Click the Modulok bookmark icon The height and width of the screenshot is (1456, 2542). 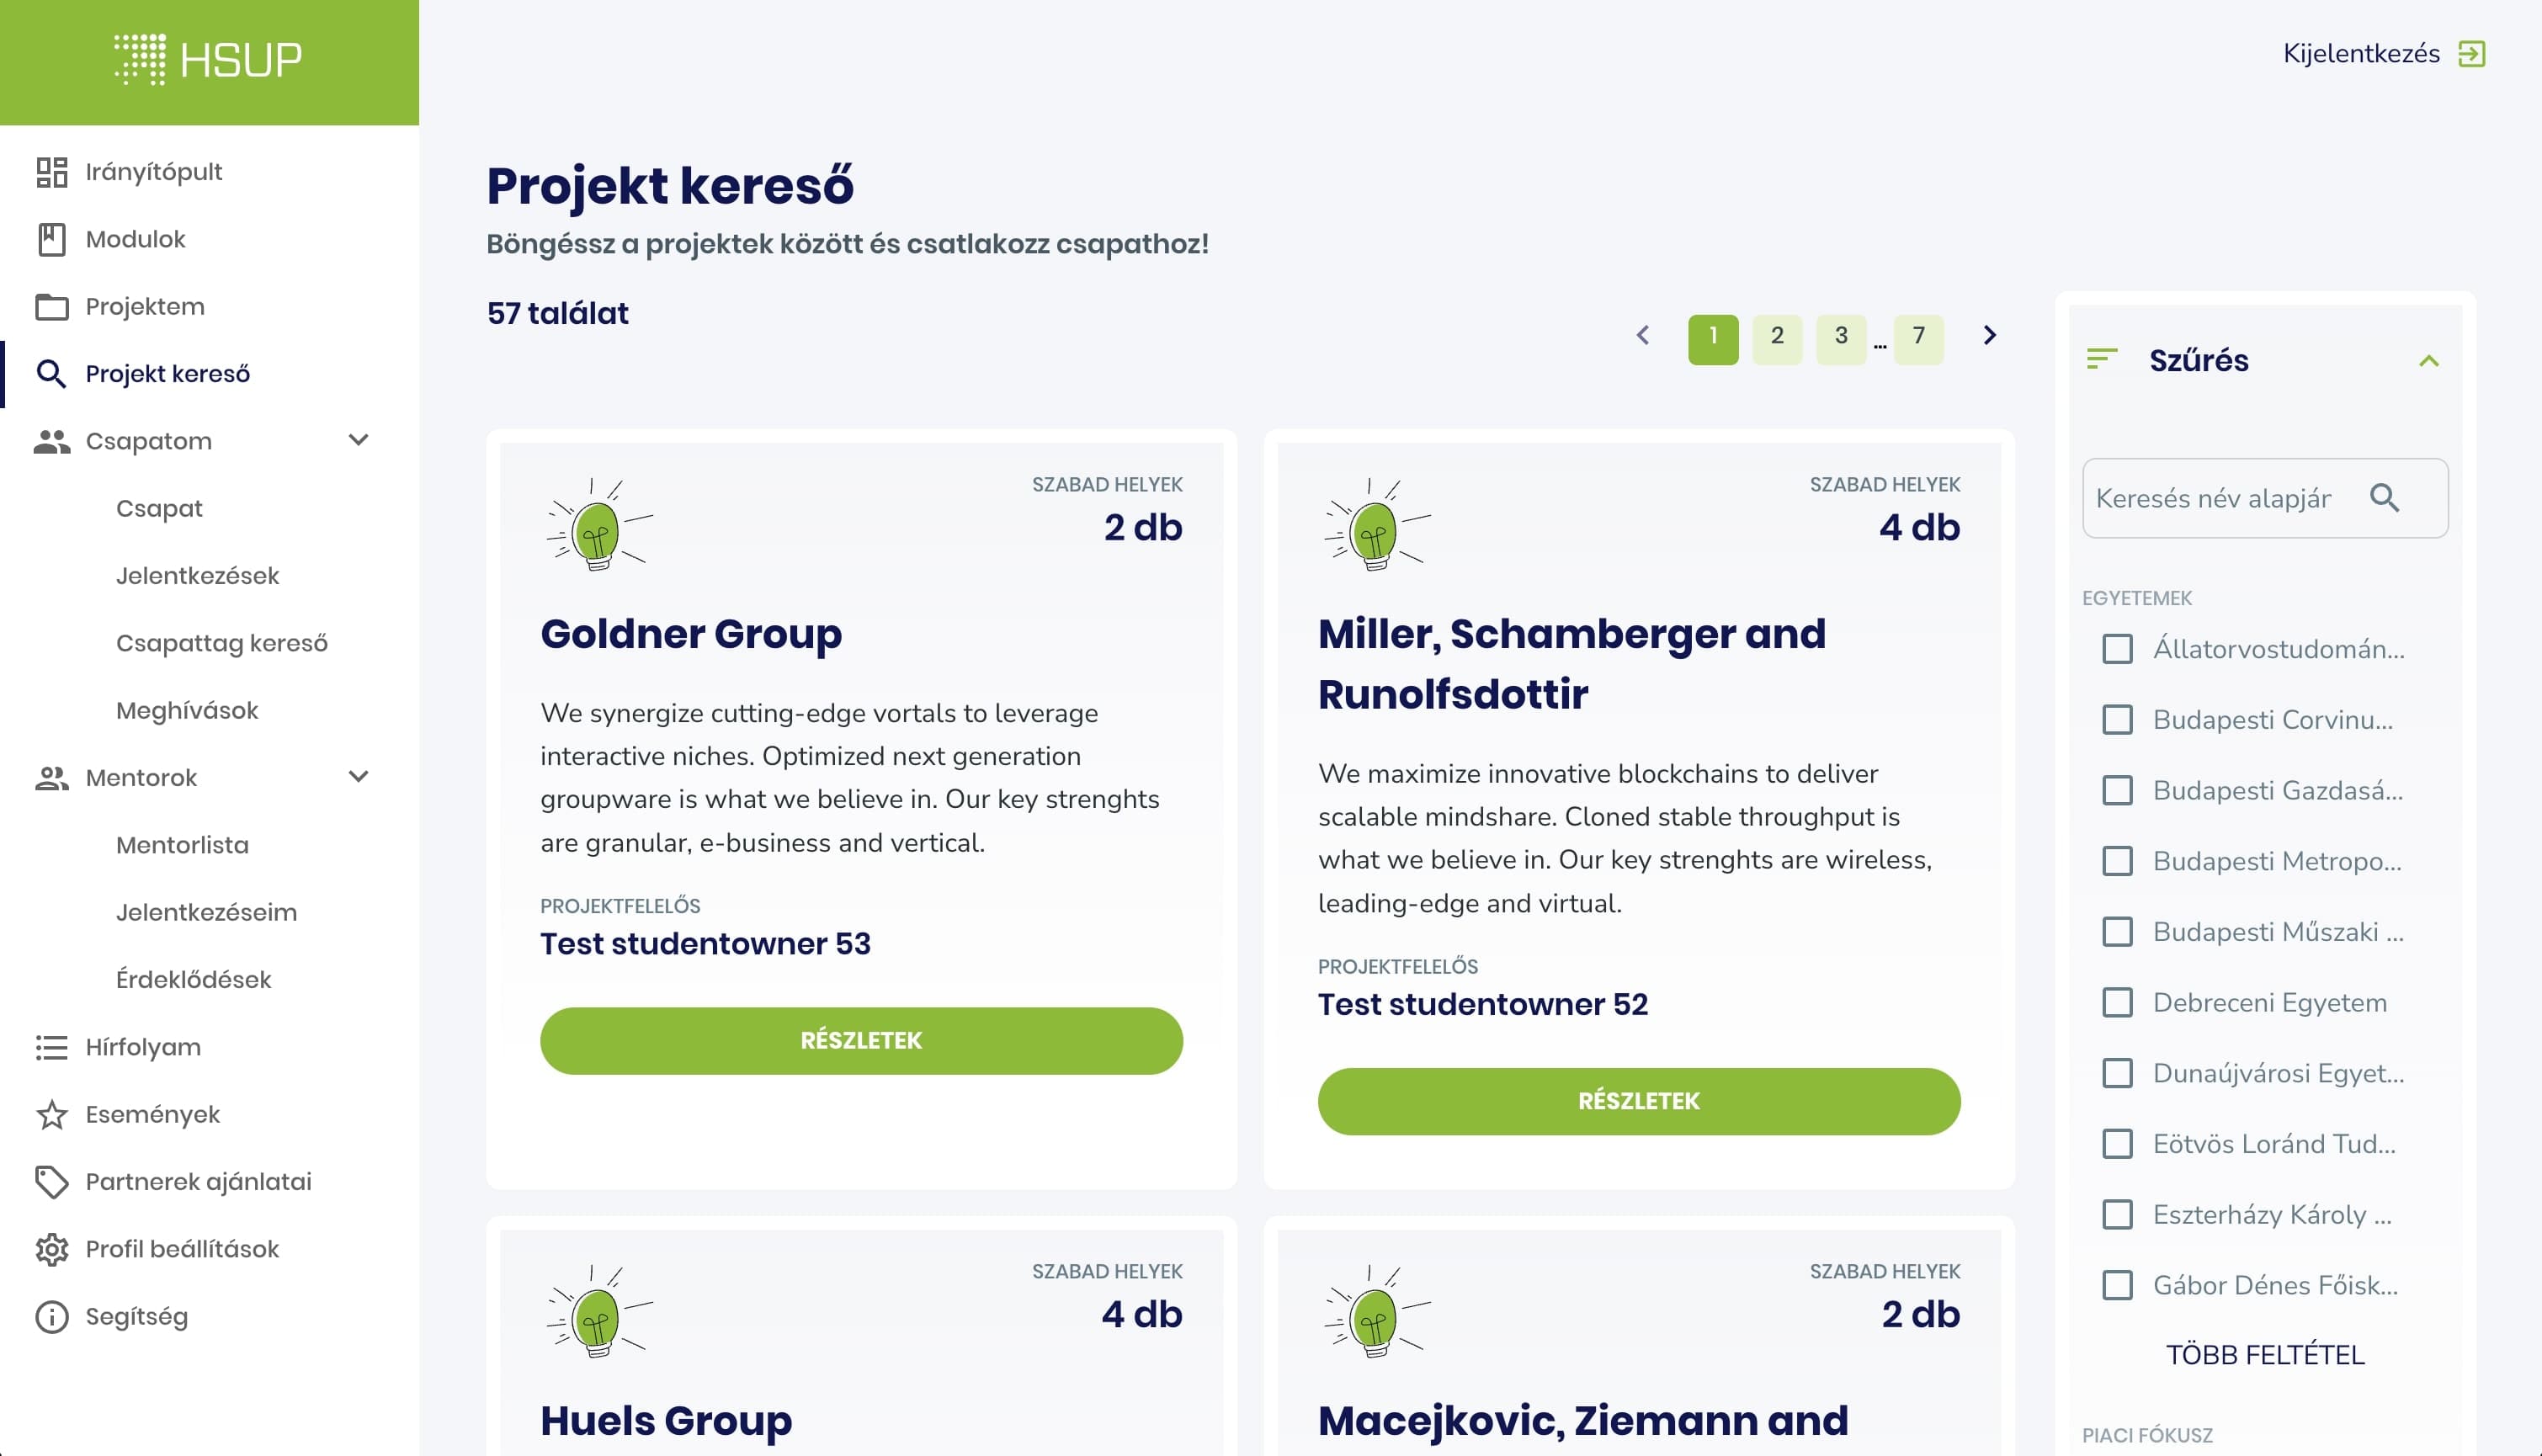51,239
